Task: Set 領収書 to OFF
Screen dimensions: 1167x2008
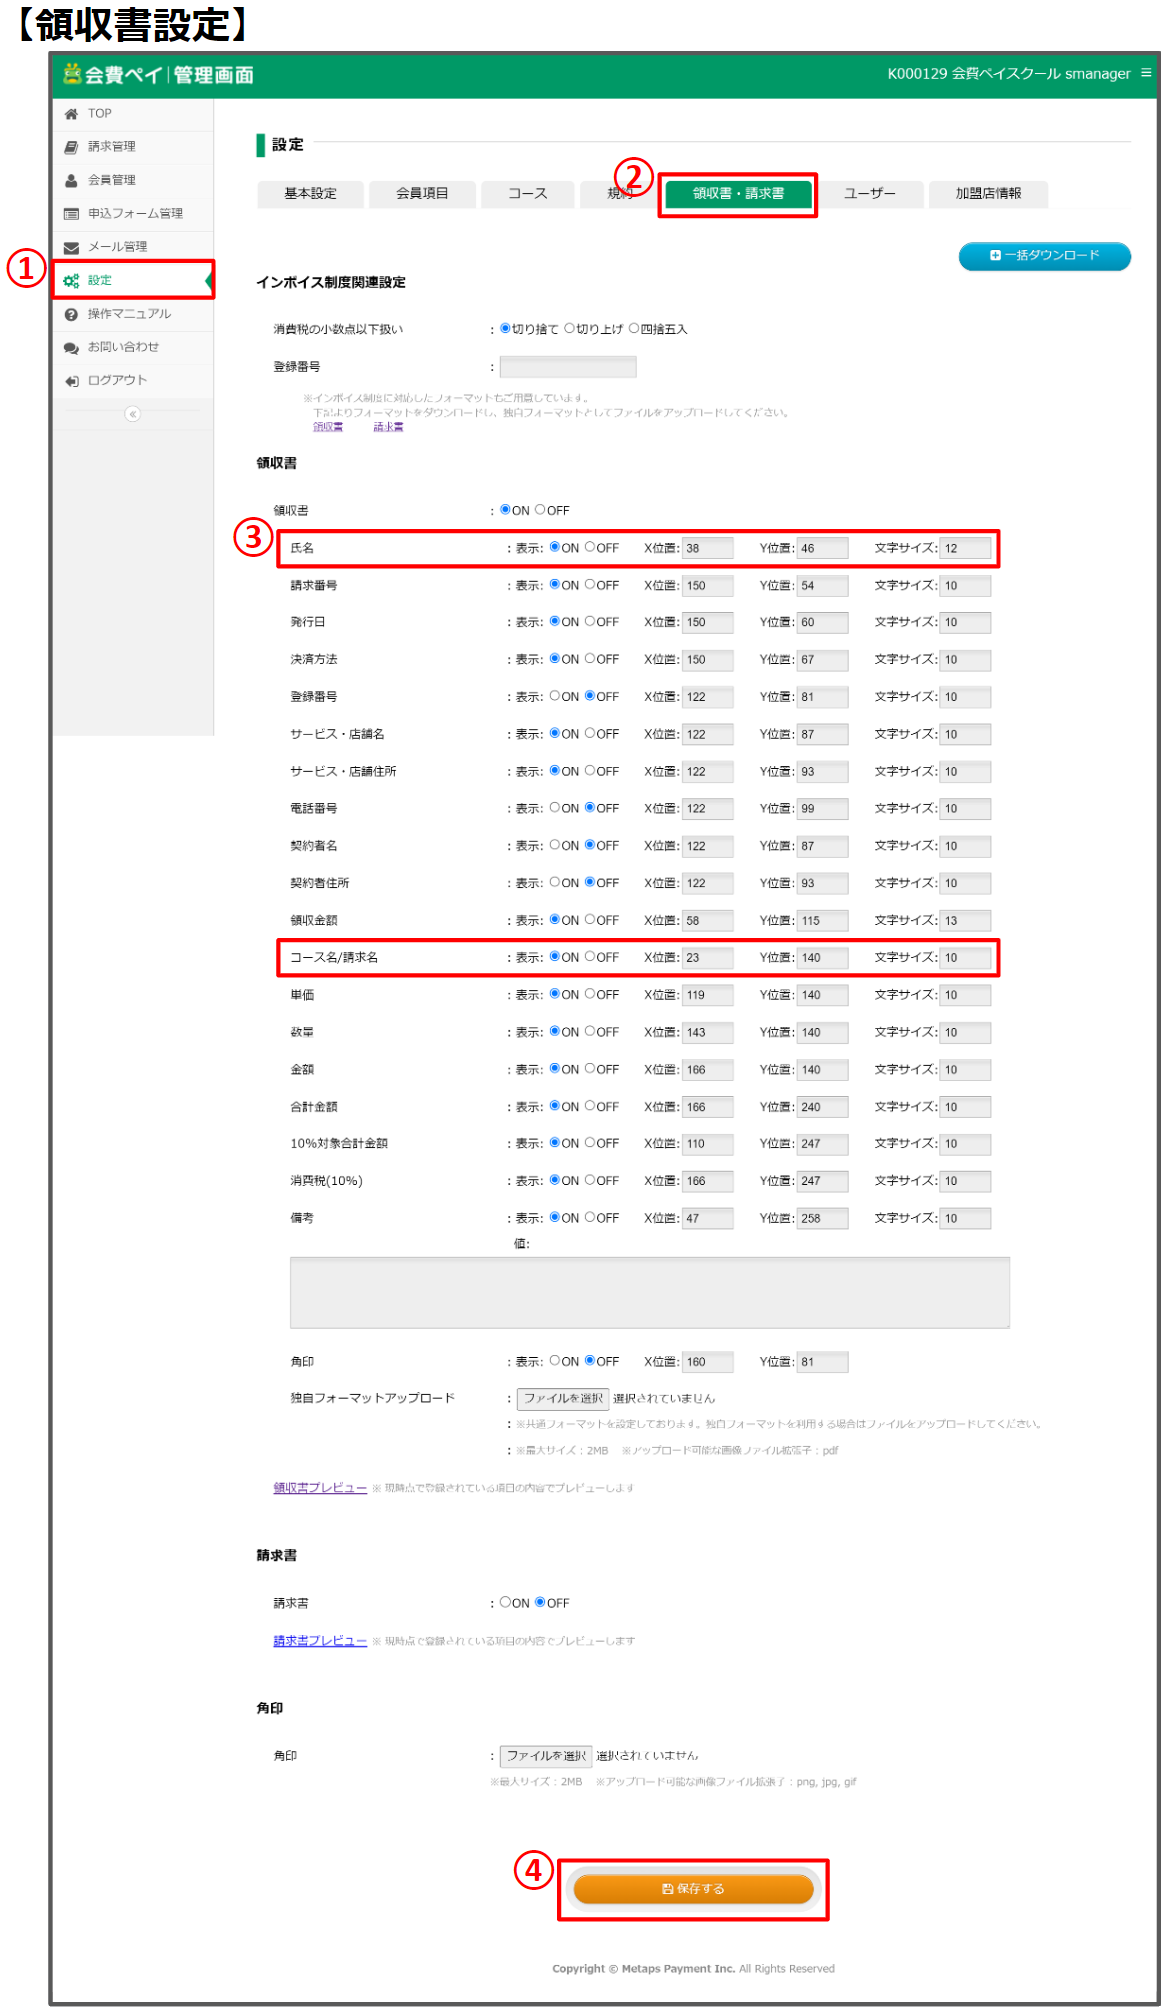Action: click(540, 510)
